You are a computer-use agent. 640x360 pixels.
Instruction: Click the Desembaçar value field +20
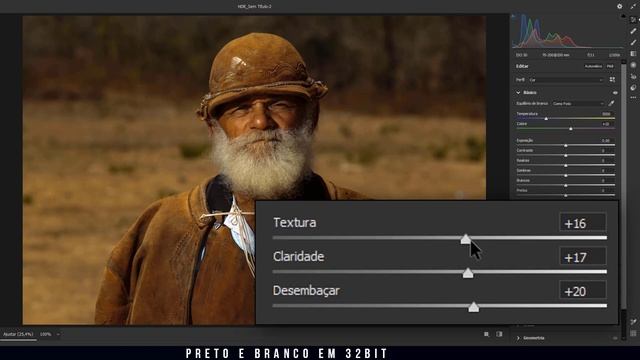[x=582, y=291]
